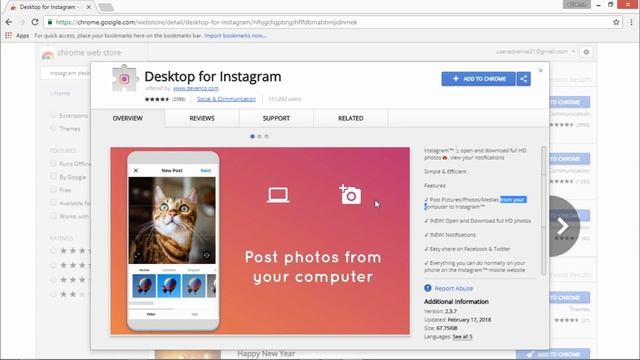Open the developer website link
Viewport: 640px width, 360px height.
point(196,88)
